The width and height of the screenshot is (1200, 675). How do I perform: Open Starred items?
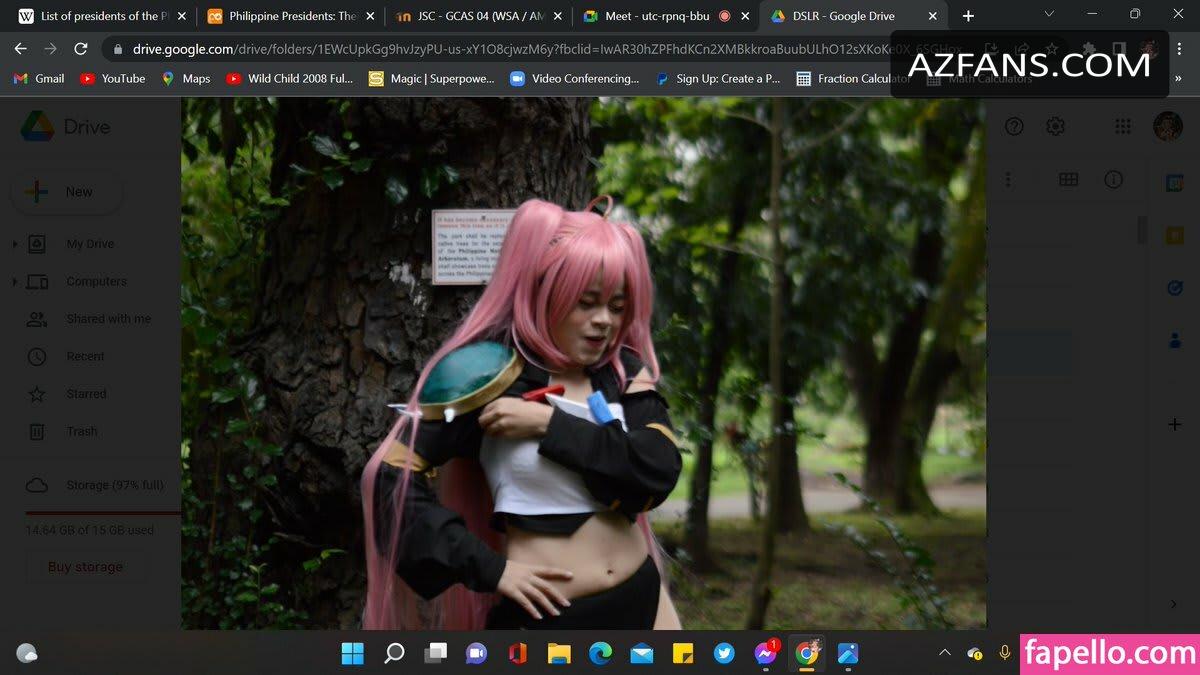tap(86, 394)
